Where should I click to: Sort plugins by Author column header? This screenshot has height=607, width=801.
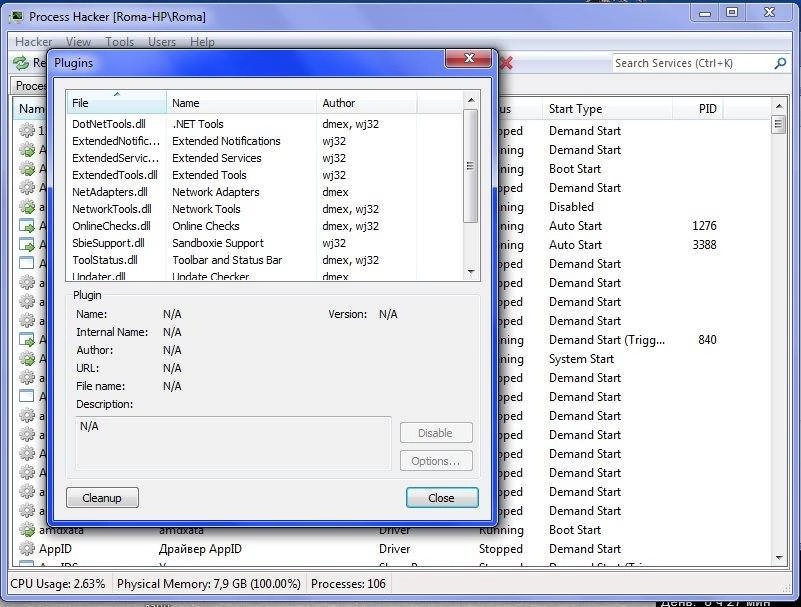click(366, 103)
